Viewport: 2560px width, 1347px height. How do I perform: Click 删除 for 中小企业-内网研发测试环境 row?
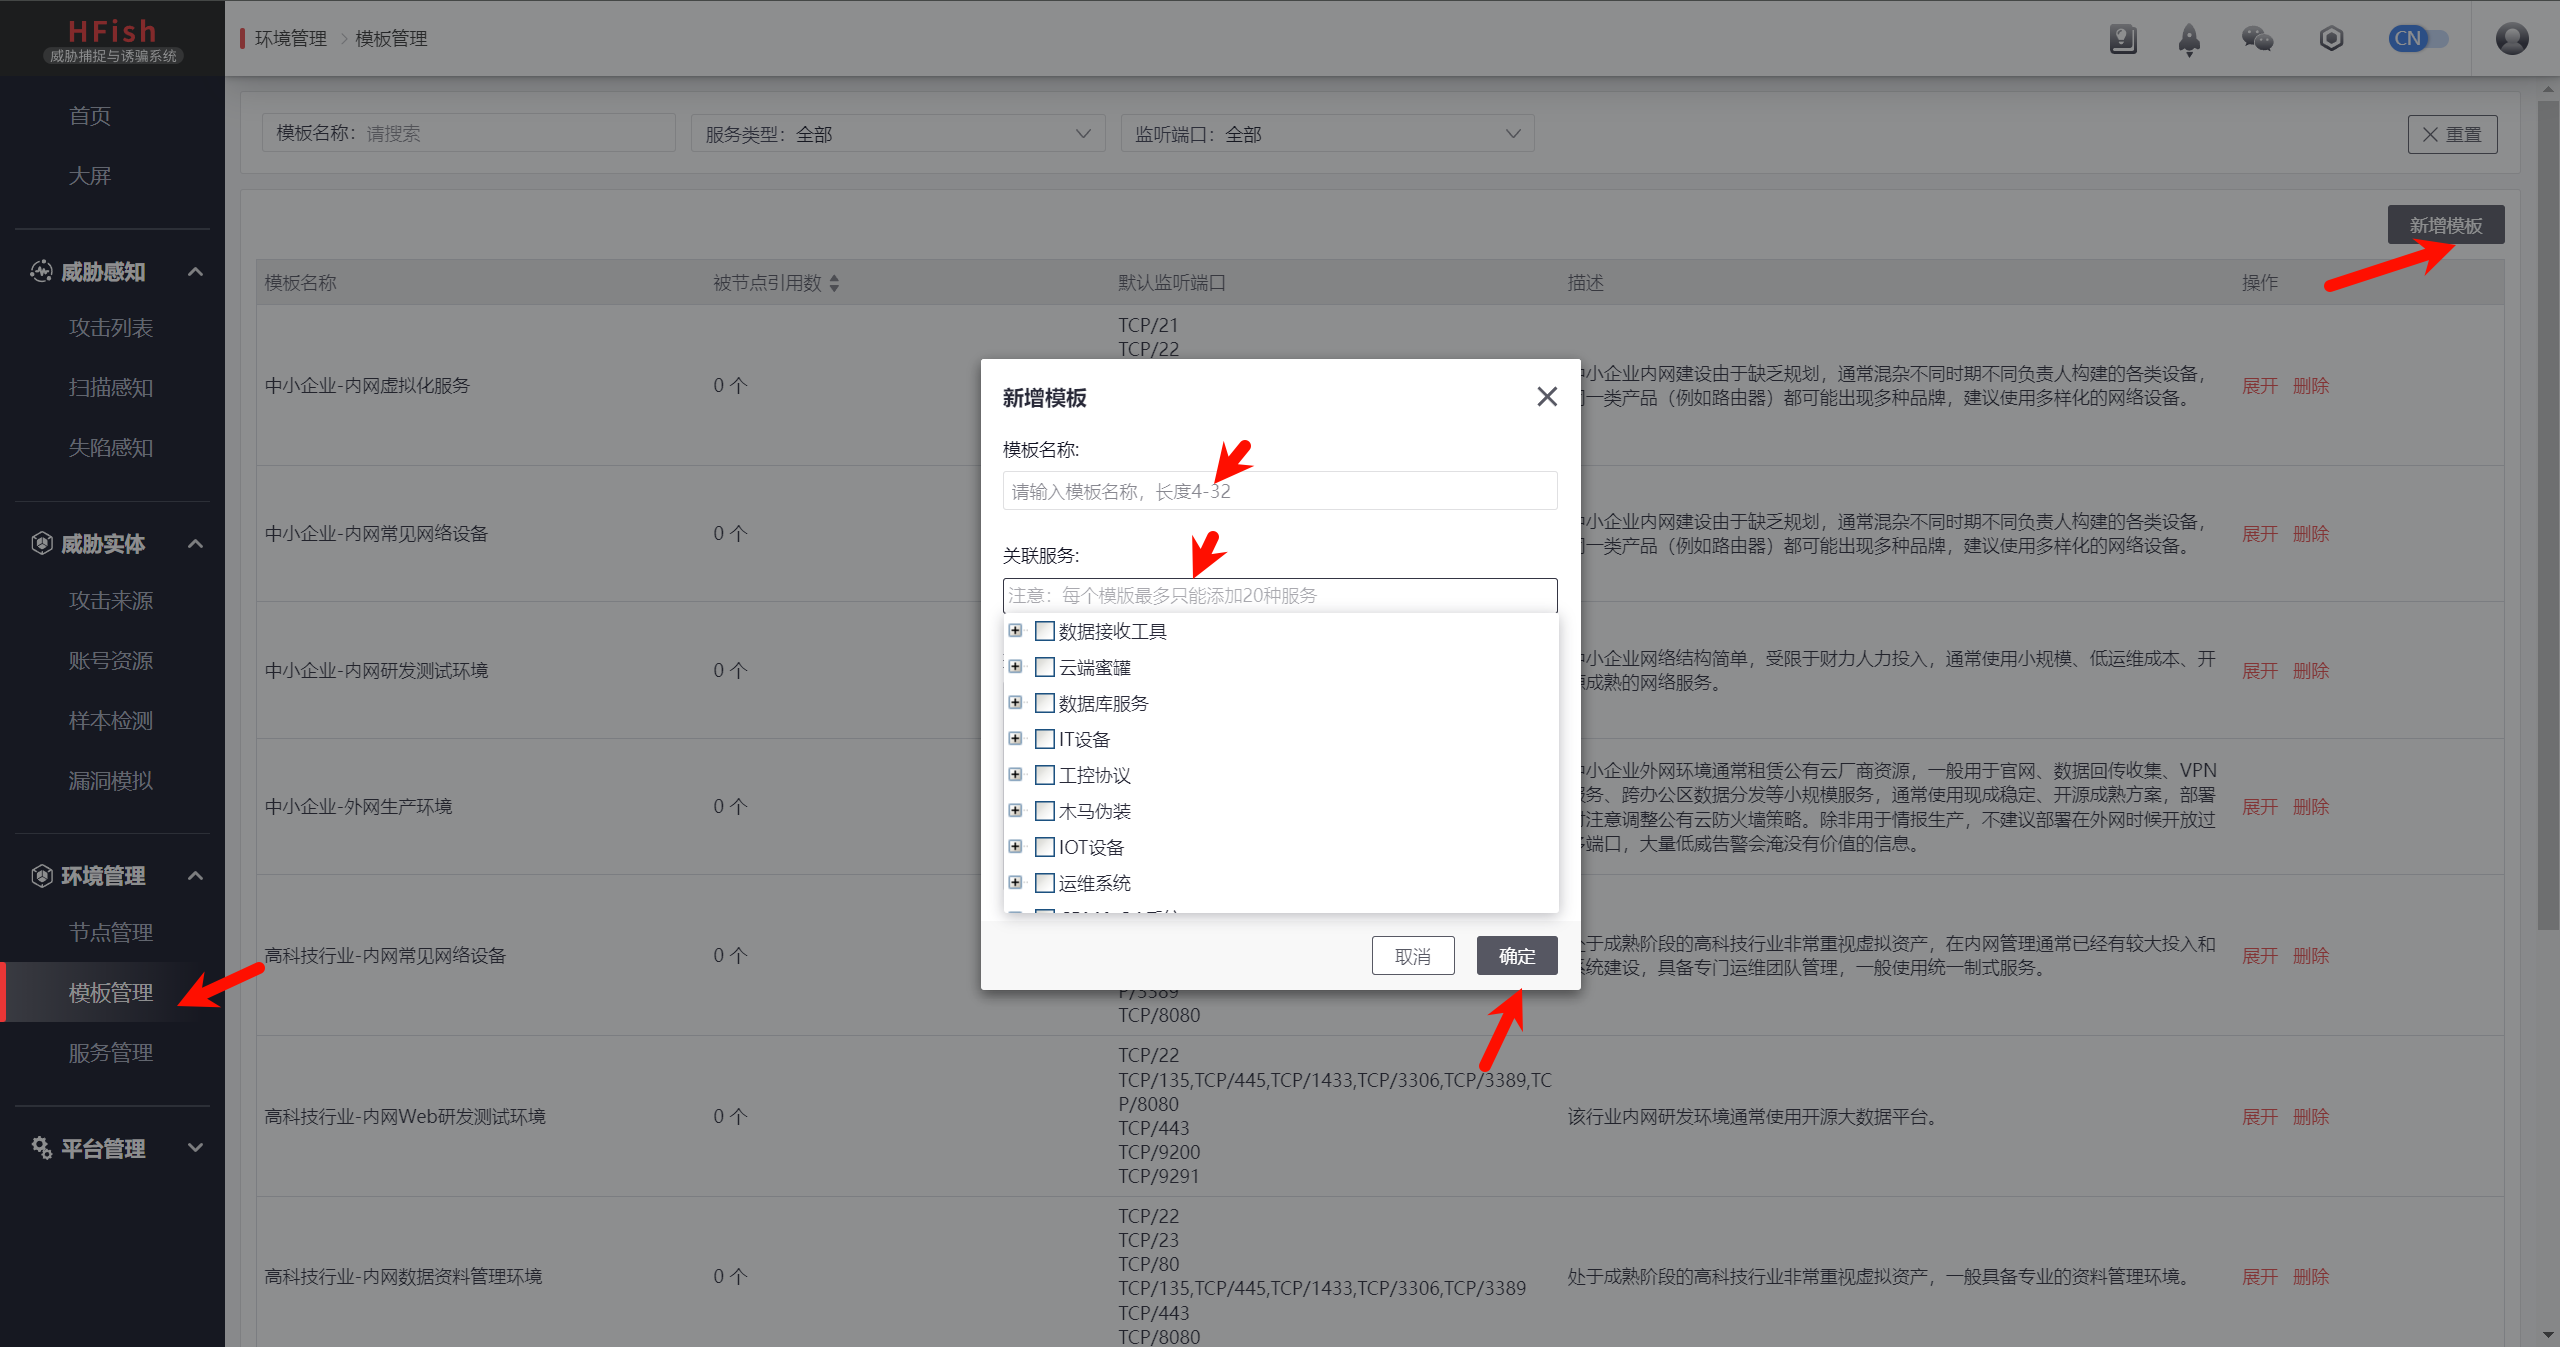2311,671
